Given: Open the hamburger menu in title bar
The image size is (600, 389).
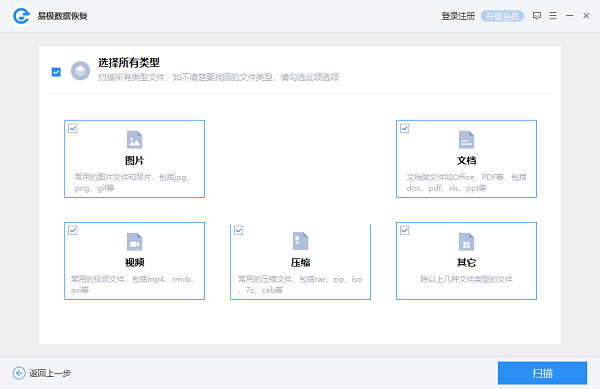Looking at the screenshot, I should (x=553, y=16).
